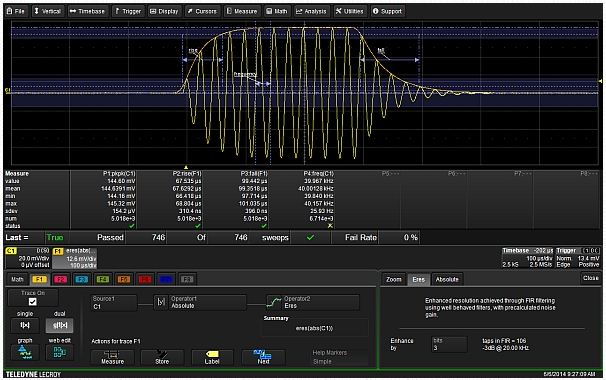The image size is (606, 380).
Task: Click the Next action button
Action: tap(263, 357)
